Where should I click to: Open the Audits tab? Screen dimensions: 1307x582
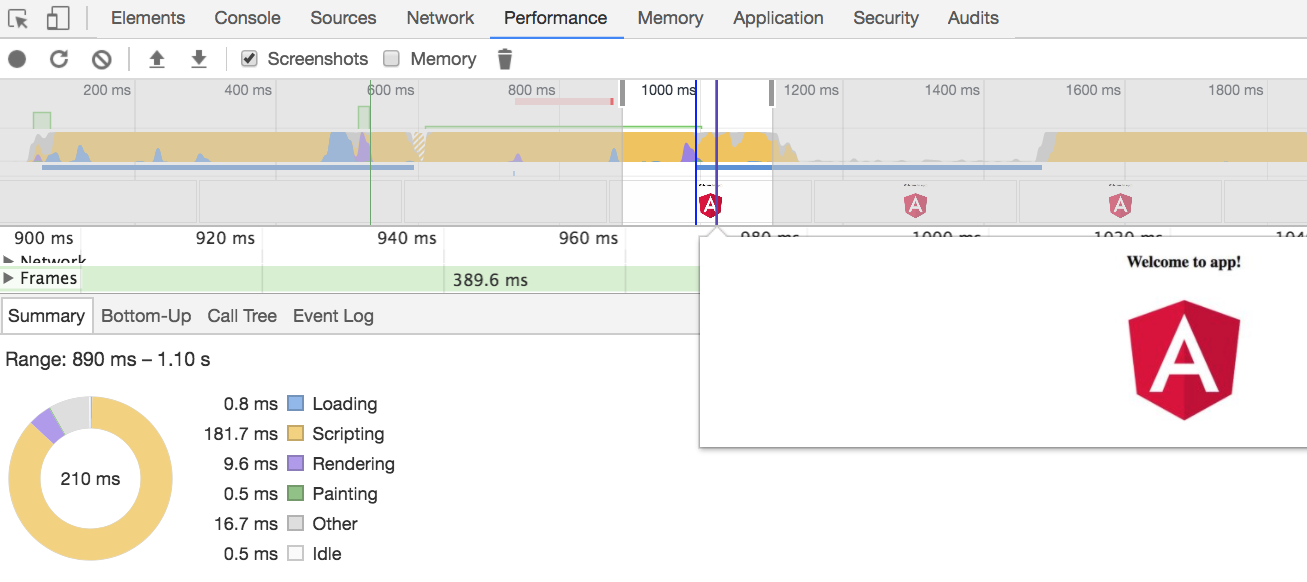click(x=973, y=18)
